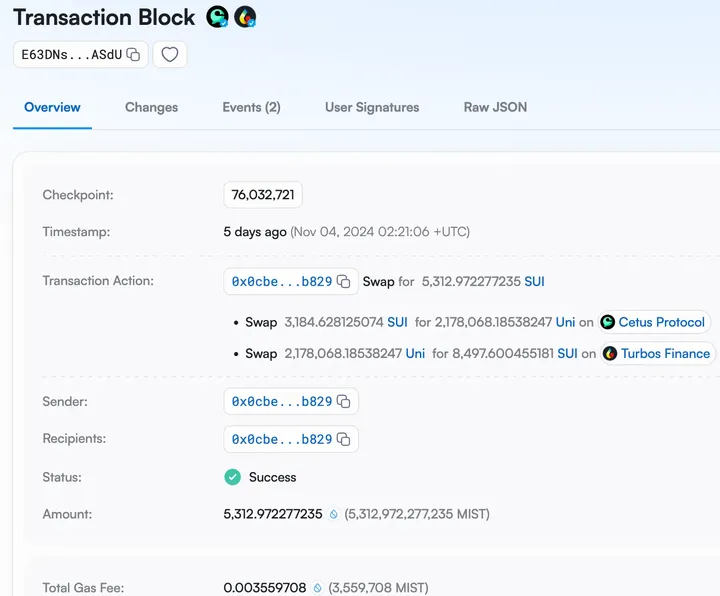Open the Events (2) tab
This screenshot has width=720, height=596.
tap(251, 107)
